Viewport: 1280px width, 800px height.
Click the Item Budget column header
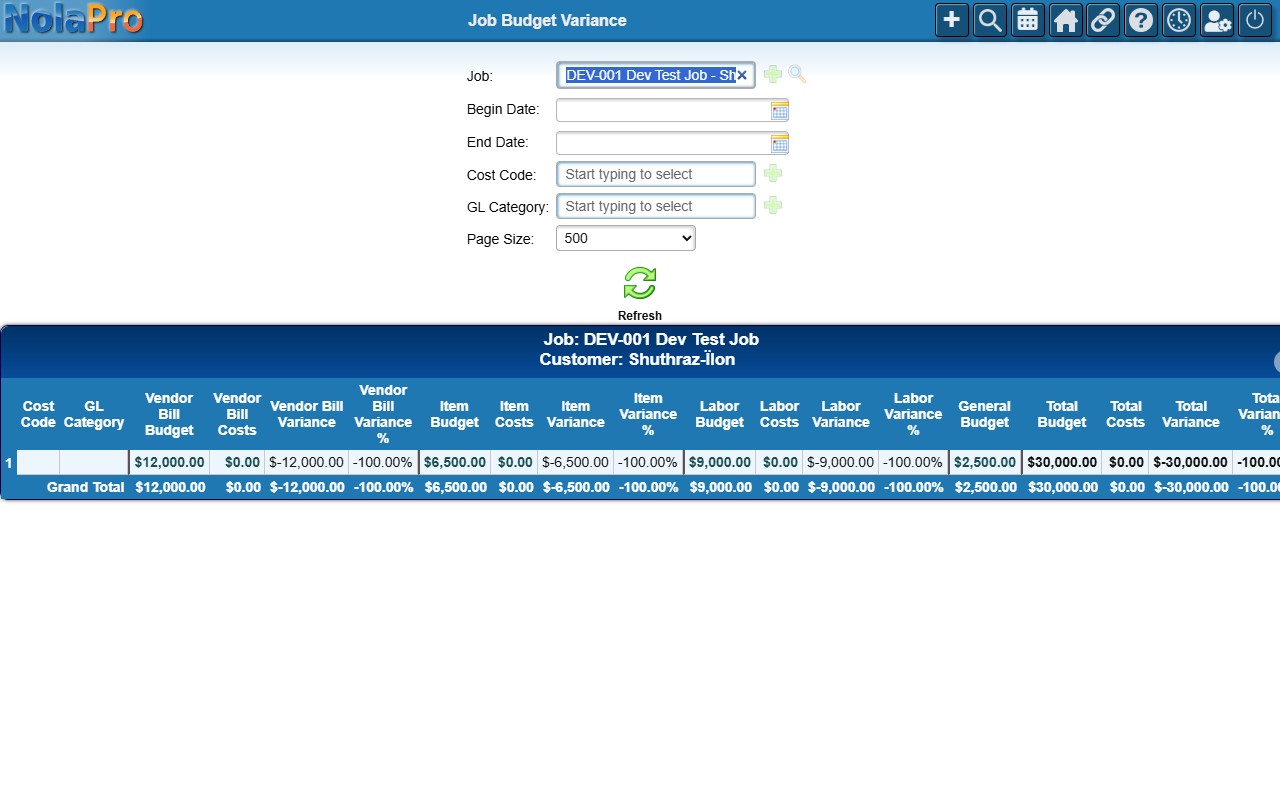[454, 414]
